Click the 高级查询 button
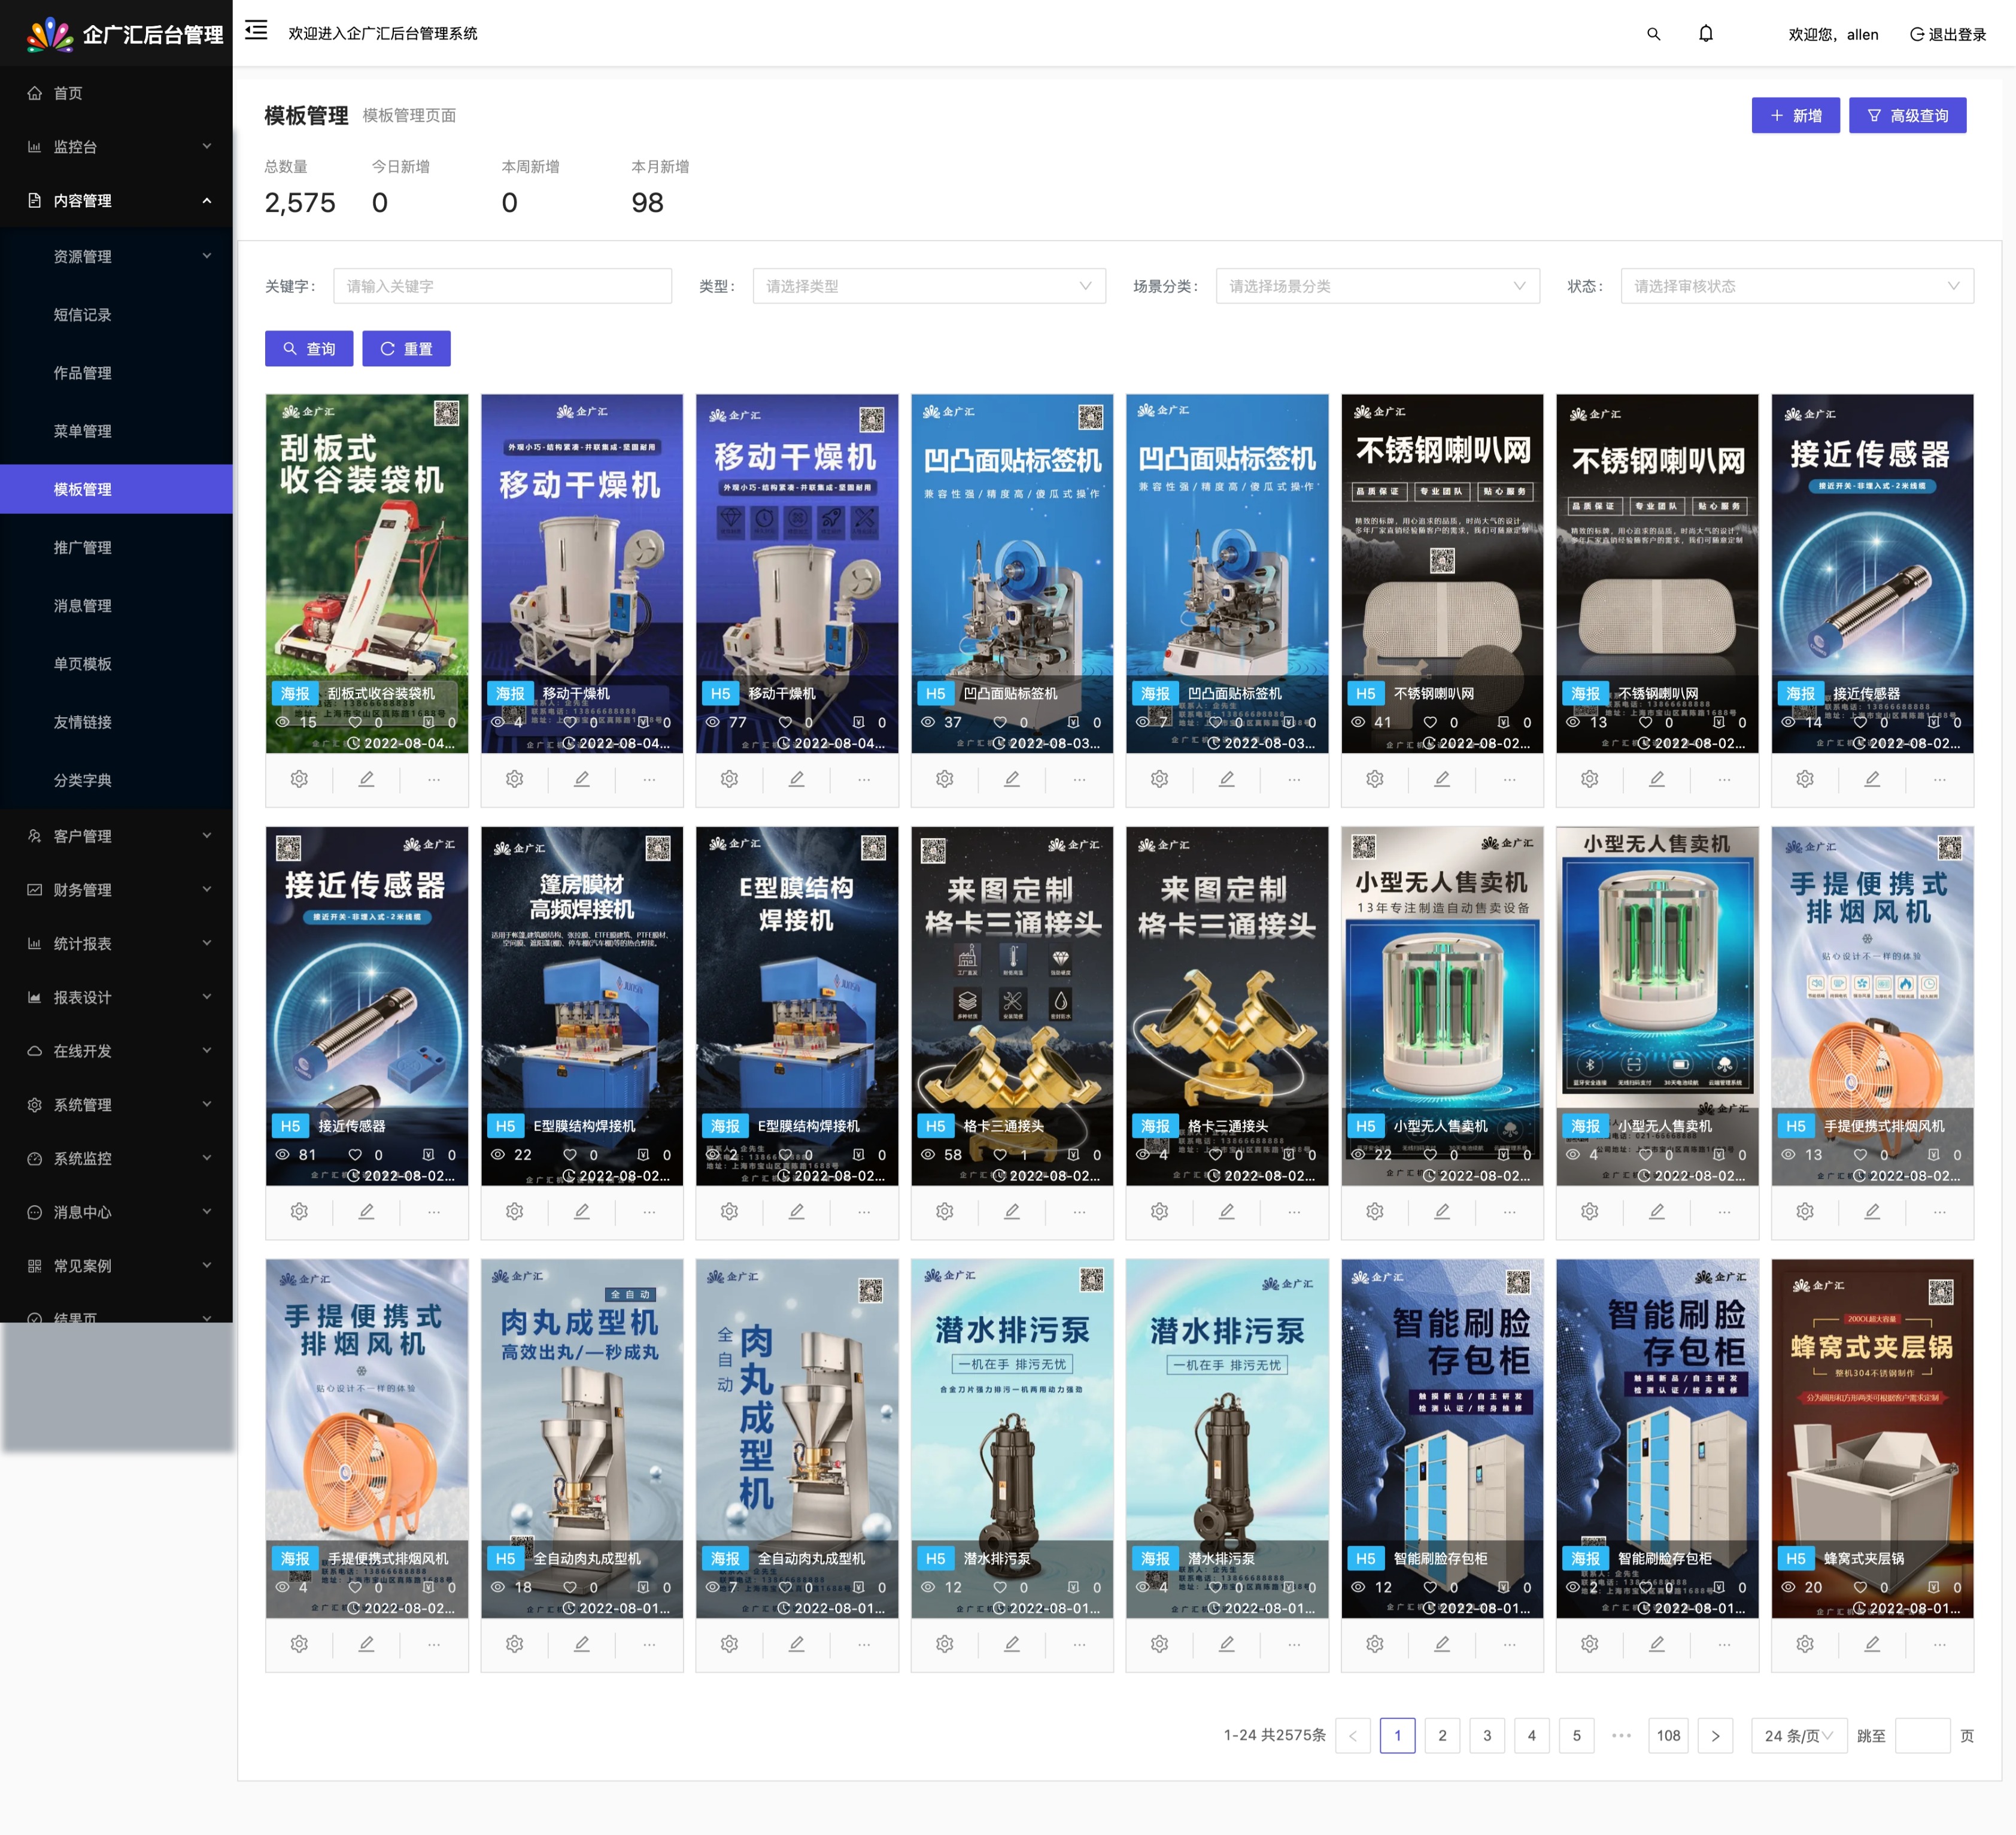The image size is (2016, 1835). tap(1907, 116)
